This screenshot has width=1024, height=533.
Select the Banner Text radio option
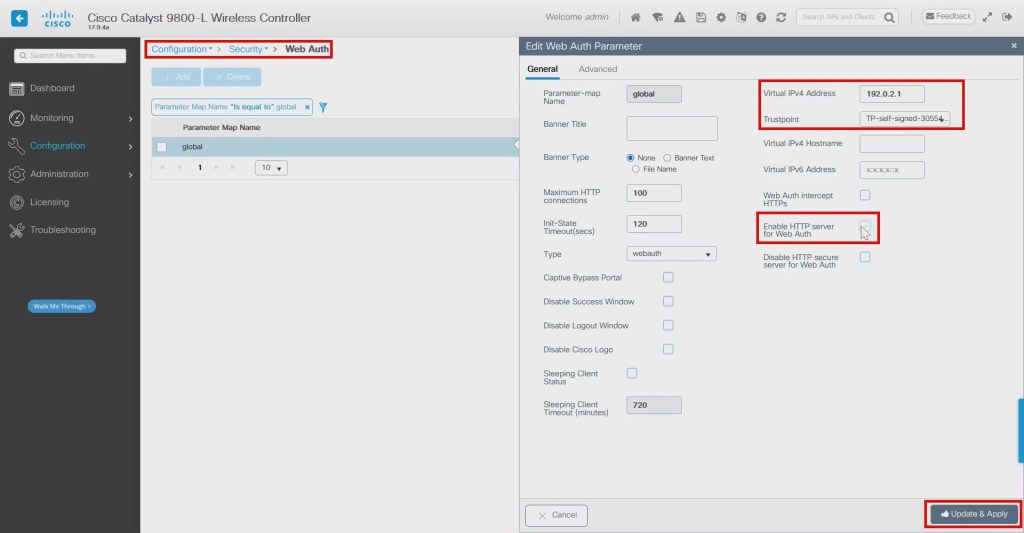click(x=667, y=158)
